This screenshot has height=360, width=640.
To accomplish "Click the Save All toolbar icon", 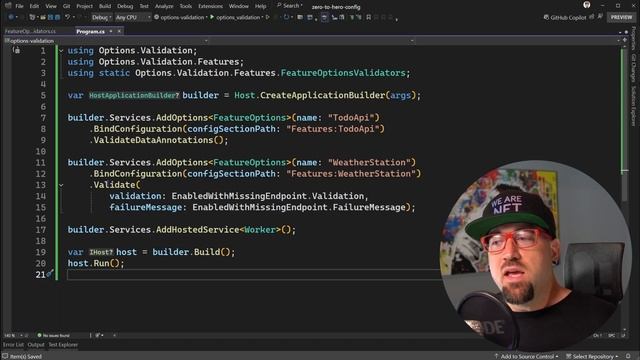I will [x=58, y=18].
